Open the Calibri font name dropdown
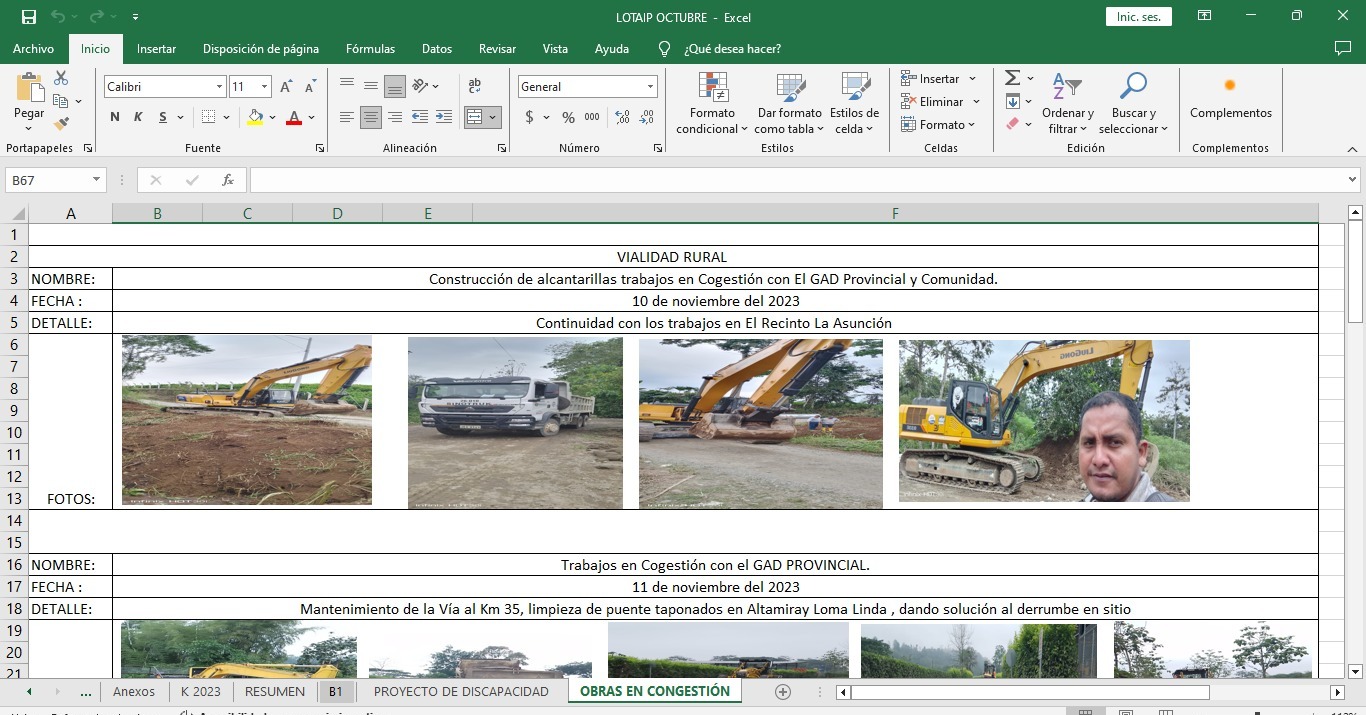The height and width of the screenshot is (715, 1366). pos(219,87)
